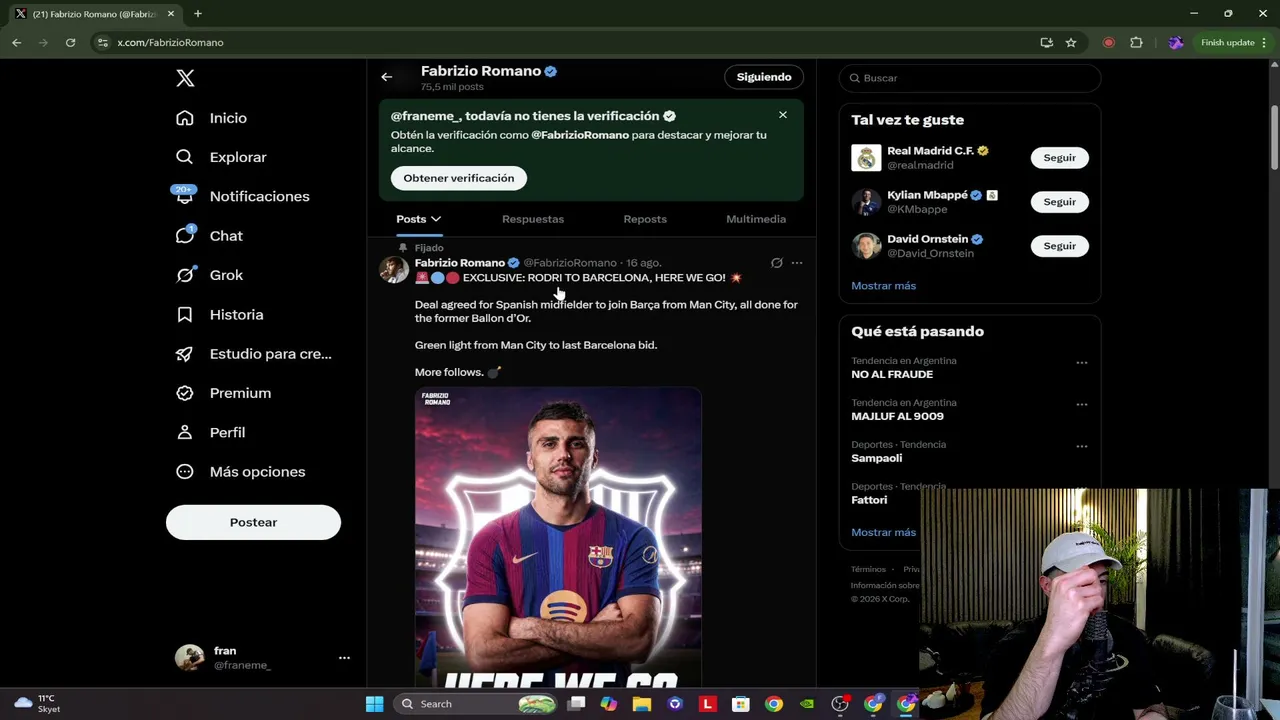Open the Más opciones ellipsis icon
This screenshot has width=1280, height=720.
coord(185,472)
